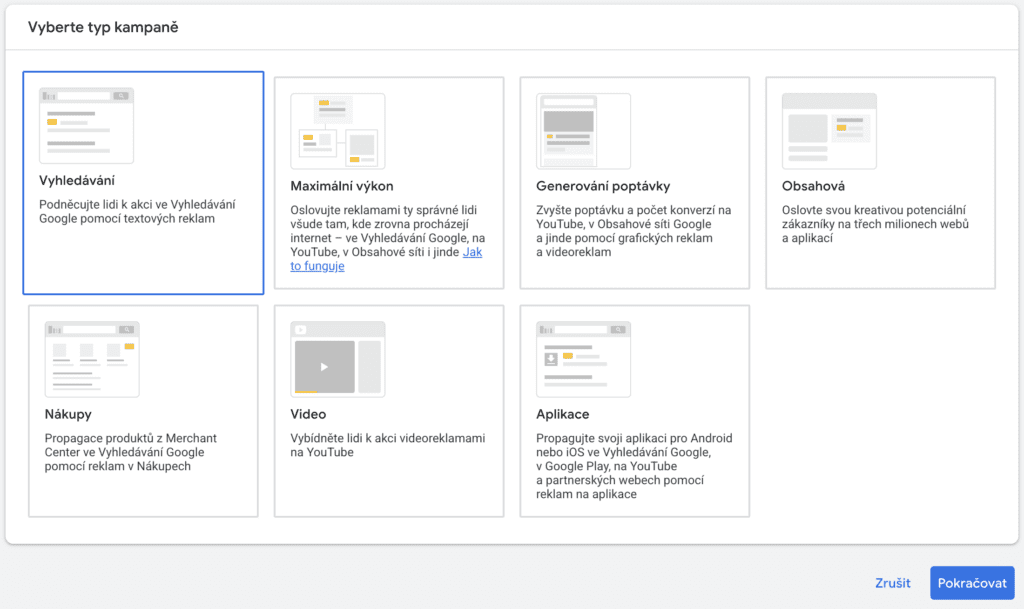Click the Nákupy description about Merchant Center
The width and height of the screenshot is (1024, 609).
(131, 452)
